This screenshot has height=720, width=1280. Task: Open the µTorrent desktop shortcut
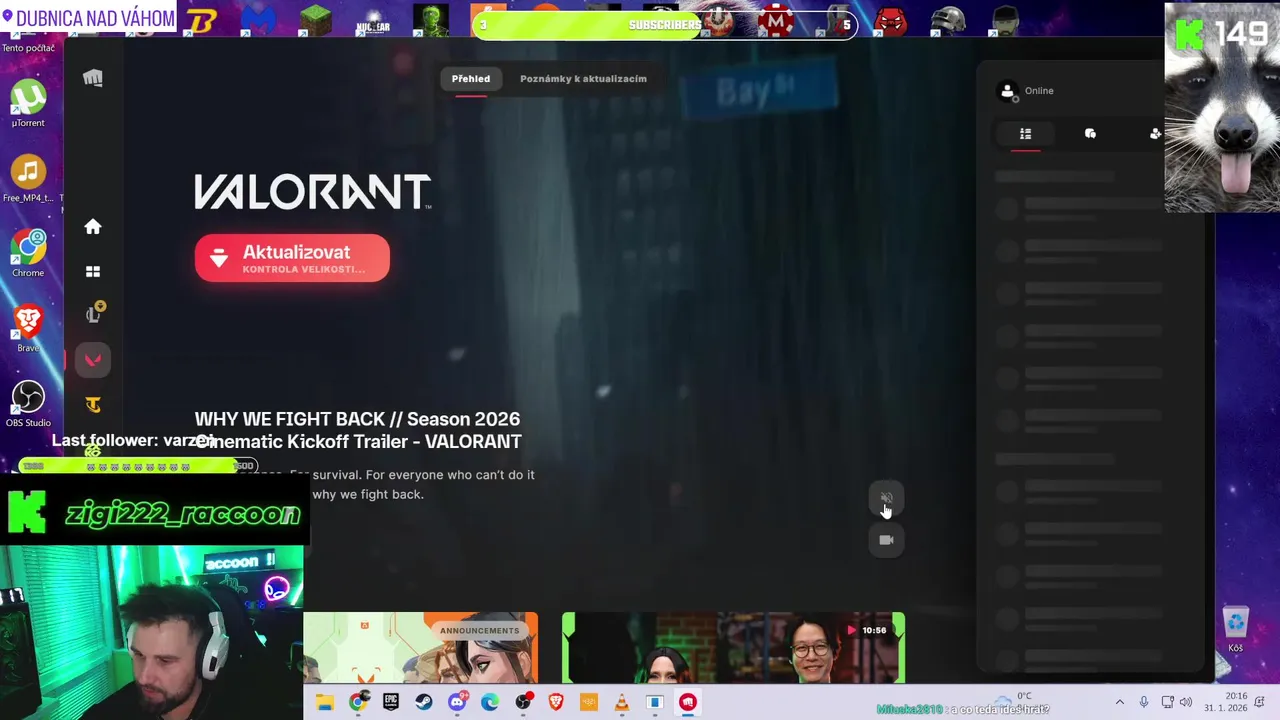[28, 104]
